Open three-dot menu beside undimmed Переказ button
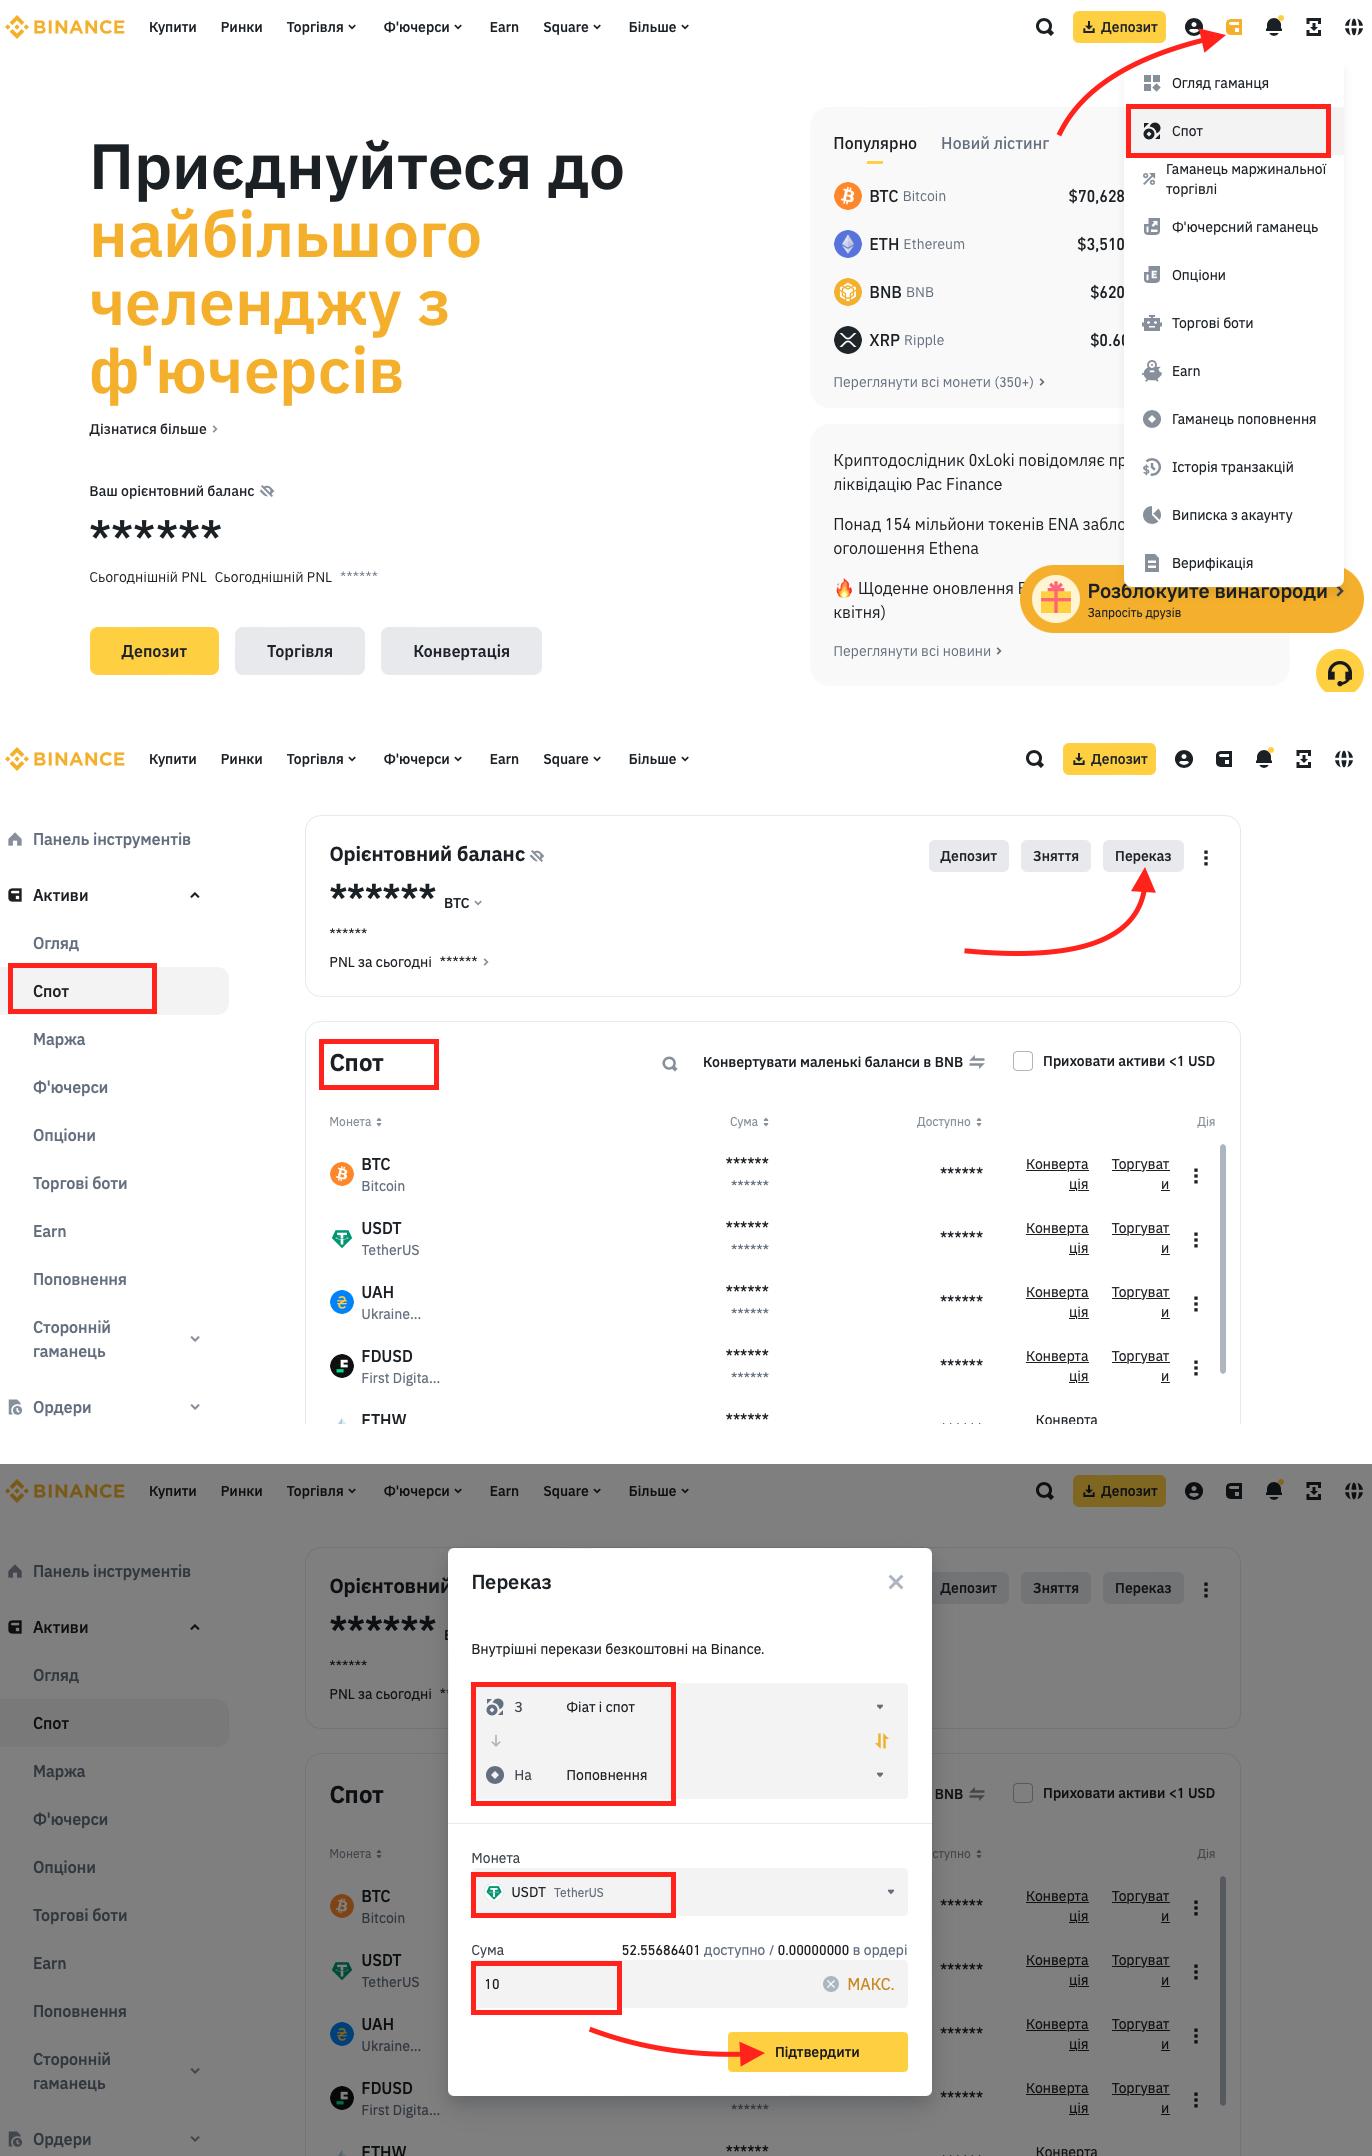 tap(1206, 857)
